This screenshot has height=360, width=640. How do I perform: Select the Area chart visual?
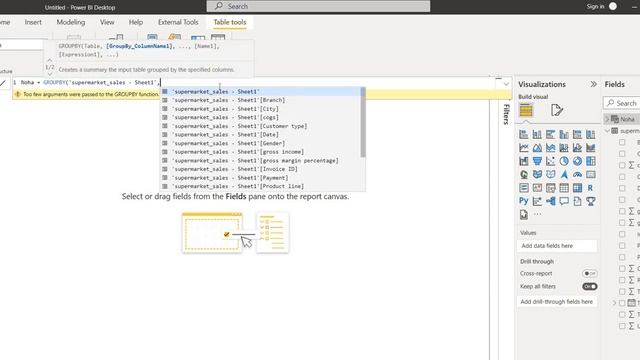click(x=537, y=148)
